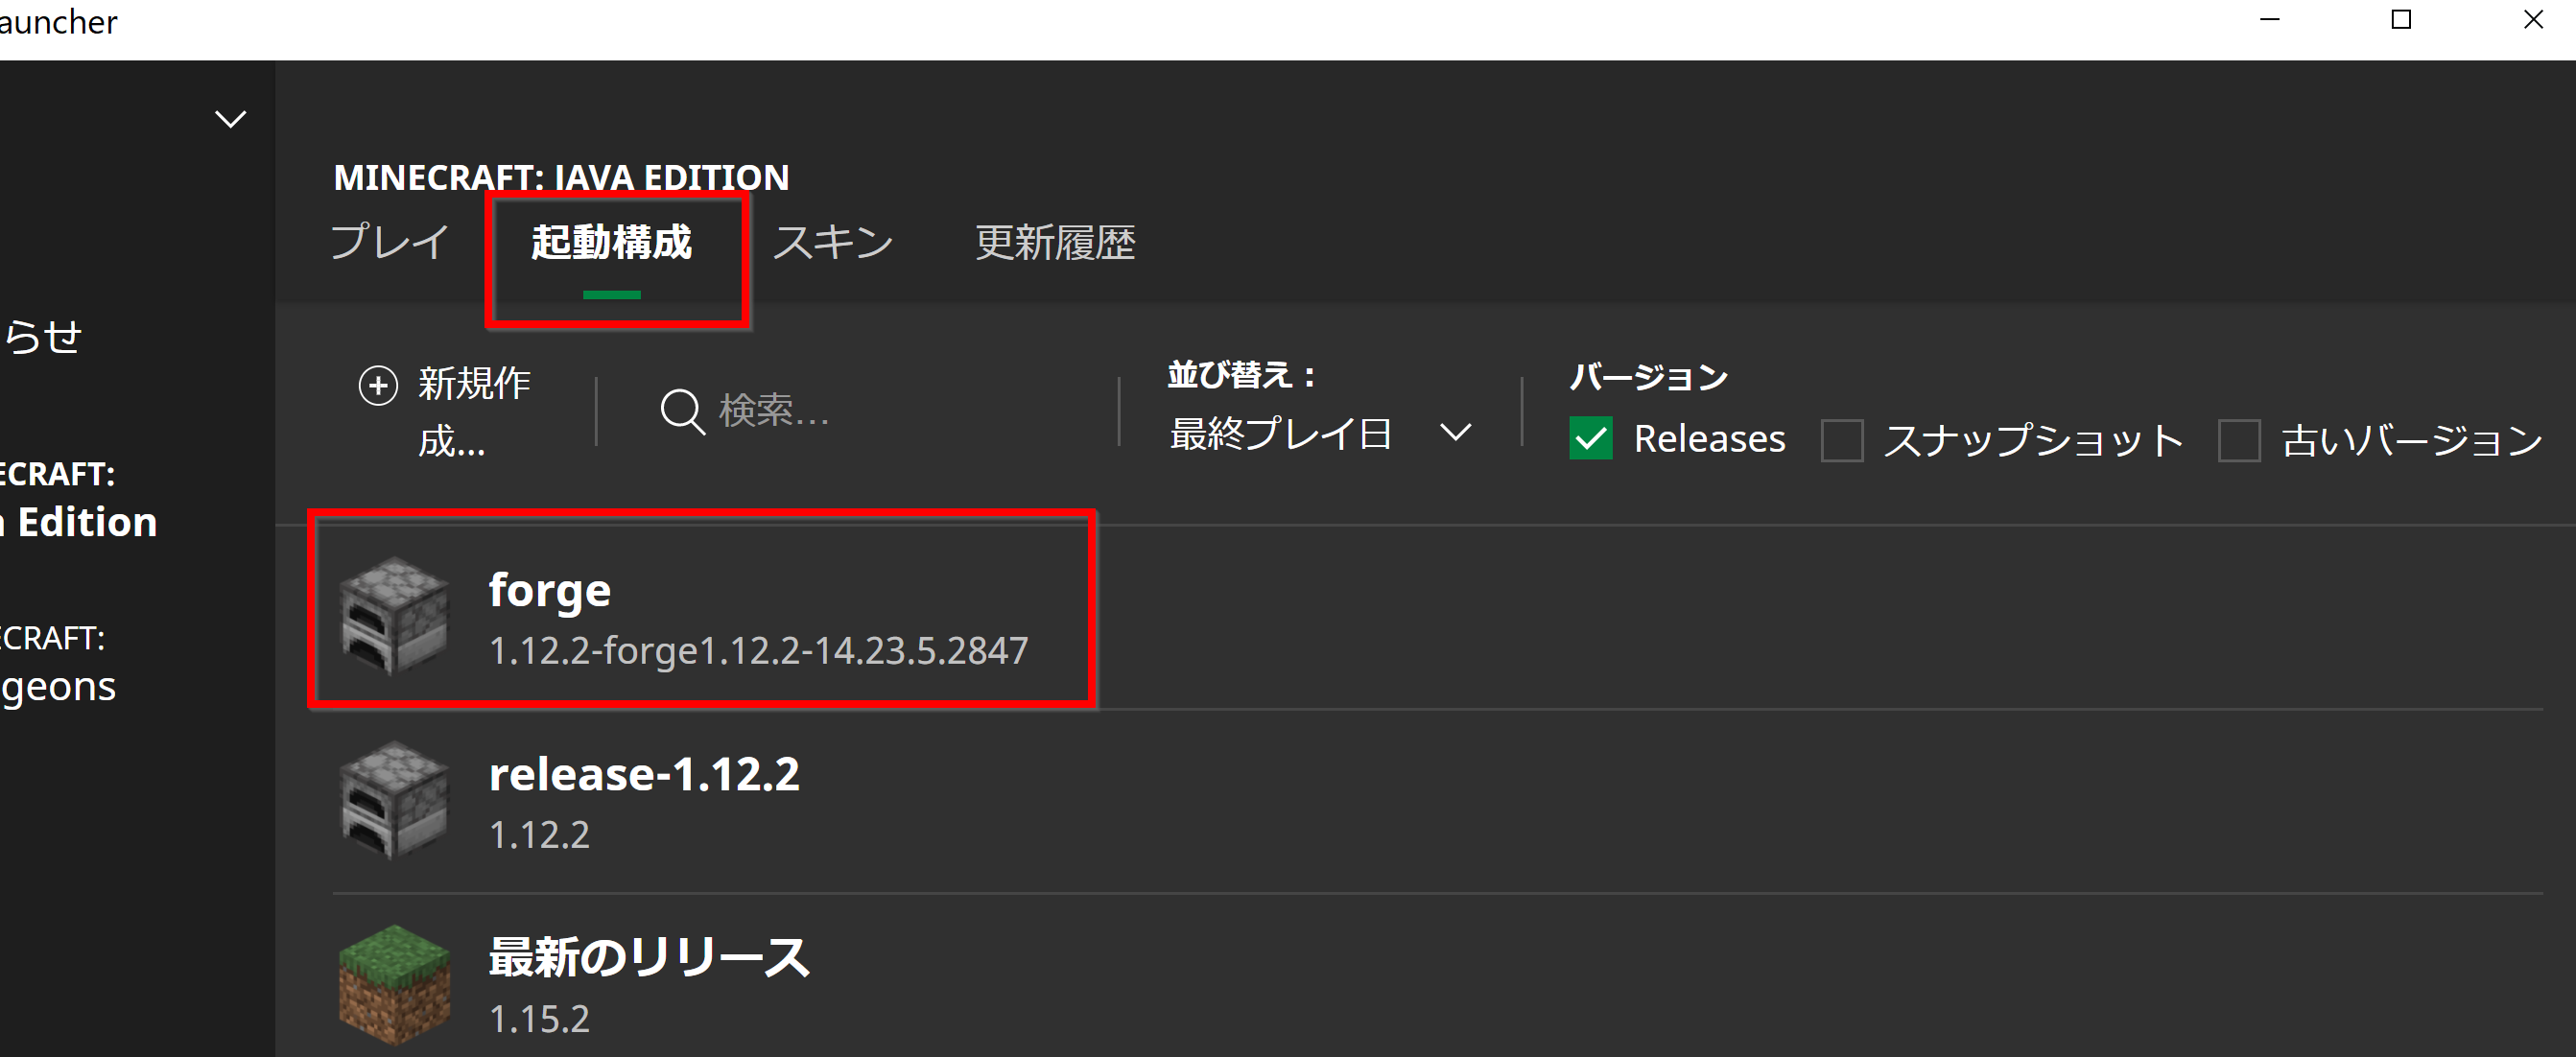Screen dimensions: 2576x1057
Task: Expand the account chevron in sidebar
Action: (x=231, y=120)
